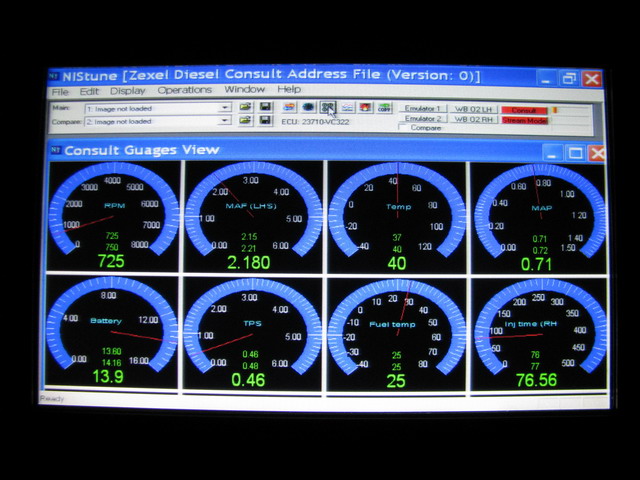Save icon in the Main row
This screenshot has height=480, width=640.
click(265, 107)
